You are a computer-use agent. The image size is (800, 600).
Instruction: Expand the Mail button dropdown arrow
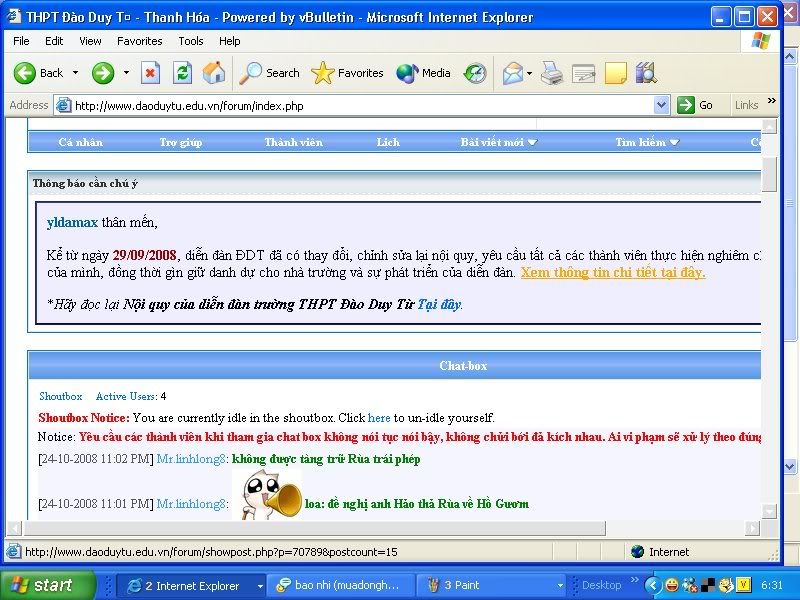[528, 73]
